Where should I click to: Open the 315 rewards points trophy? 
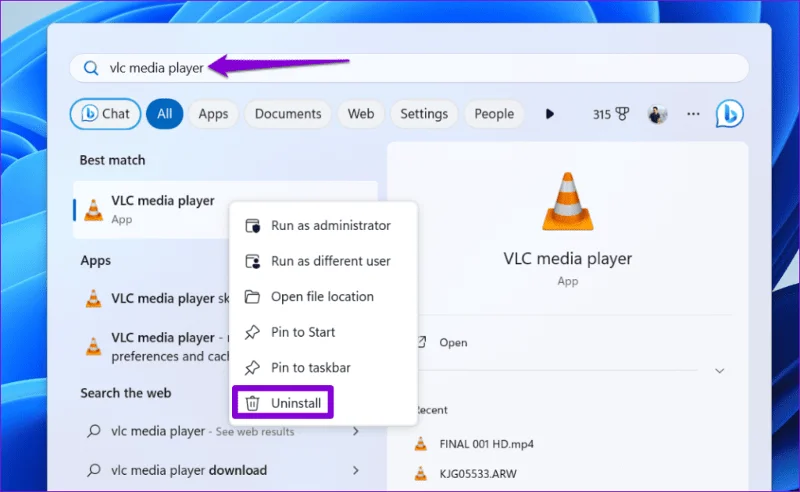tap(611, 114)
